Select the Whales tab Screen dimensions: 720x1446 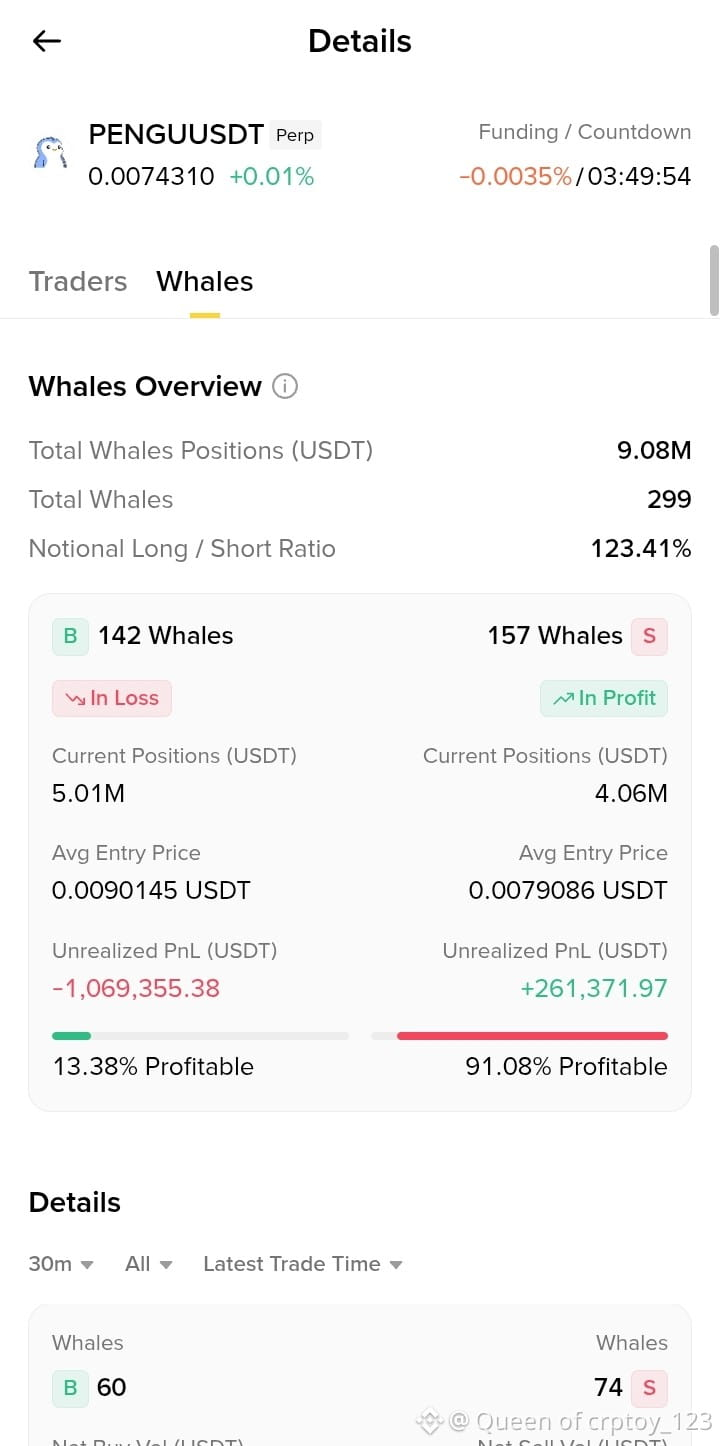(205, 282)
